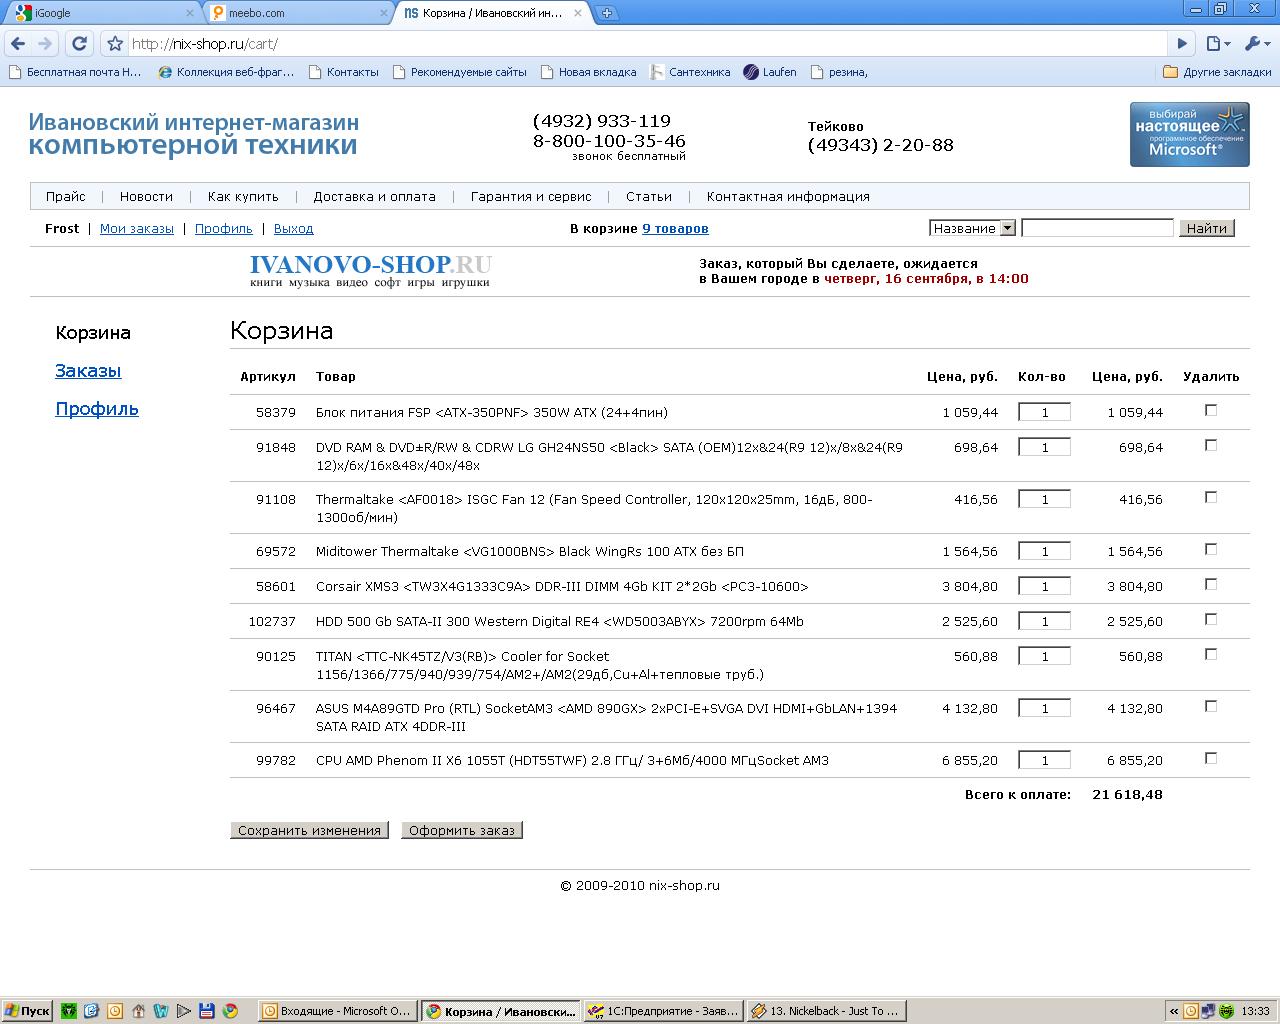Launch Internet Explorer from quick launch

92,1011
